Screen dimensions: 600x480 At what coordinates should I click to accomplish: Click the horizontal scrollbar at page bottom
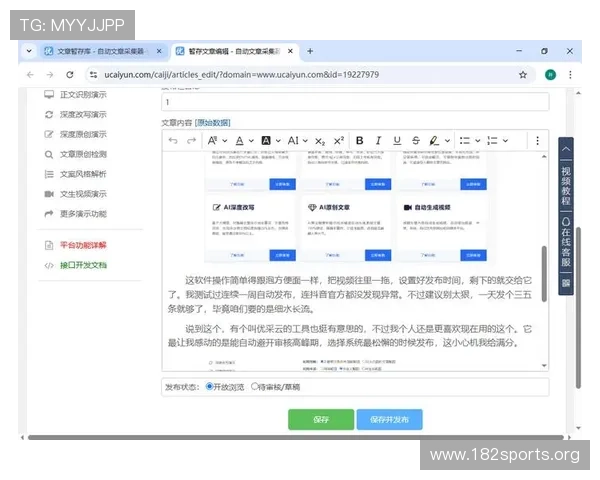tap(295, 437)
